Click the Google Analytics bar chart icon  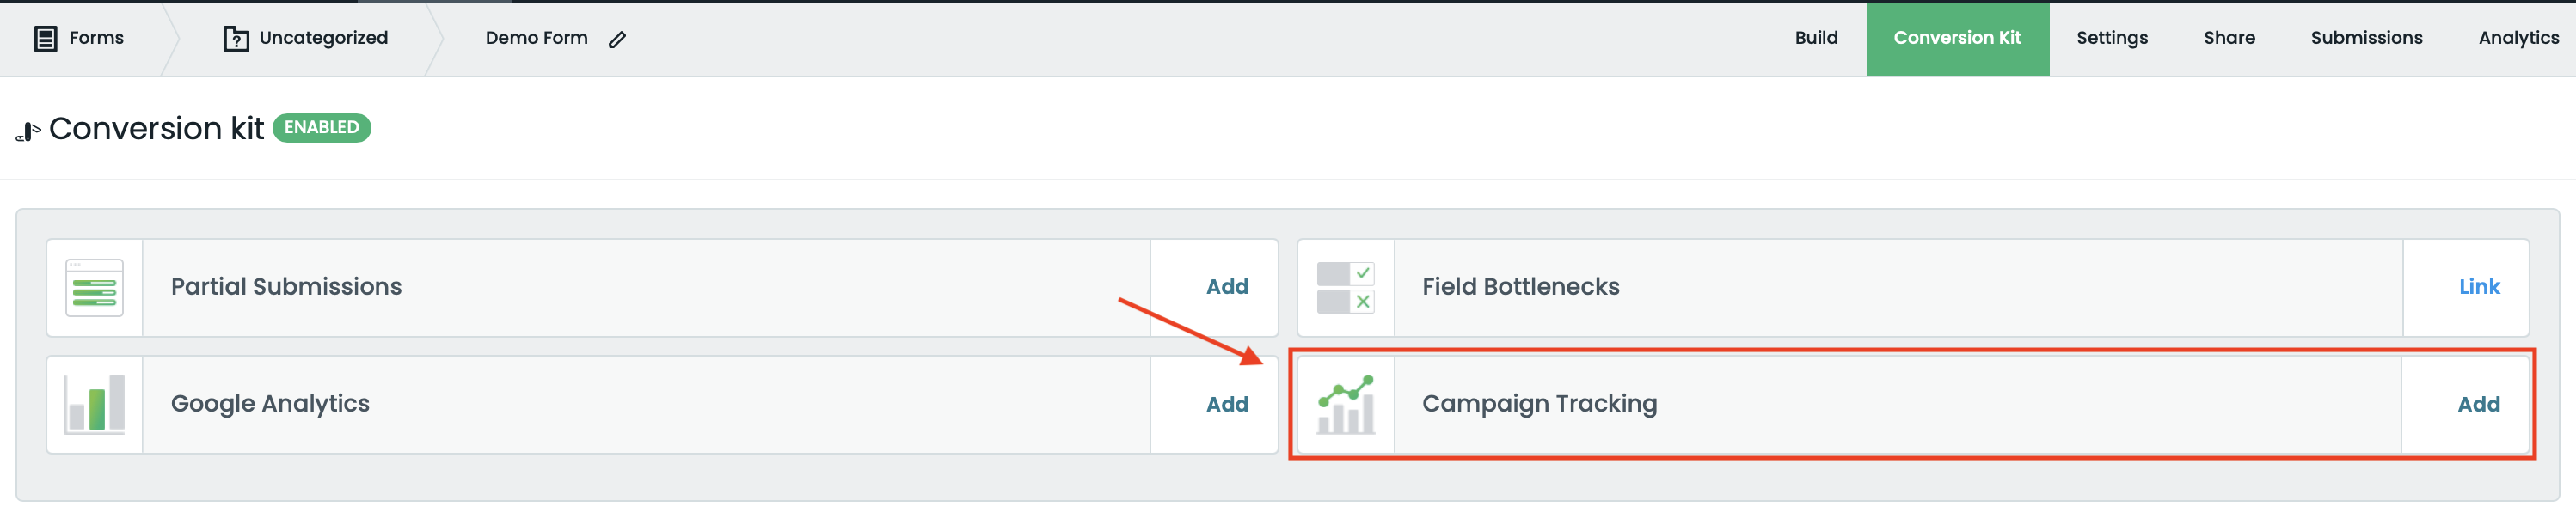pyautogui.click(x=95, y=404)
